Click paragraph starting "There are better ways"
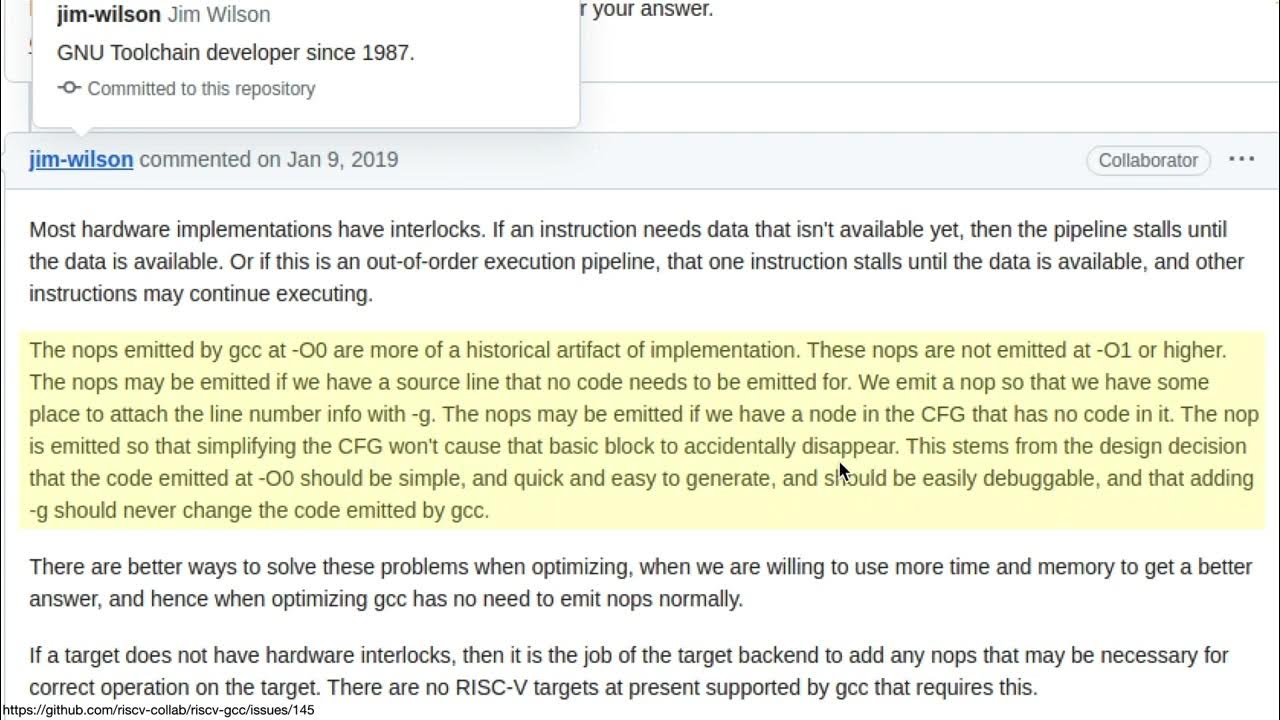Viewport: 1280px width, 720px height. coord(640,583)
